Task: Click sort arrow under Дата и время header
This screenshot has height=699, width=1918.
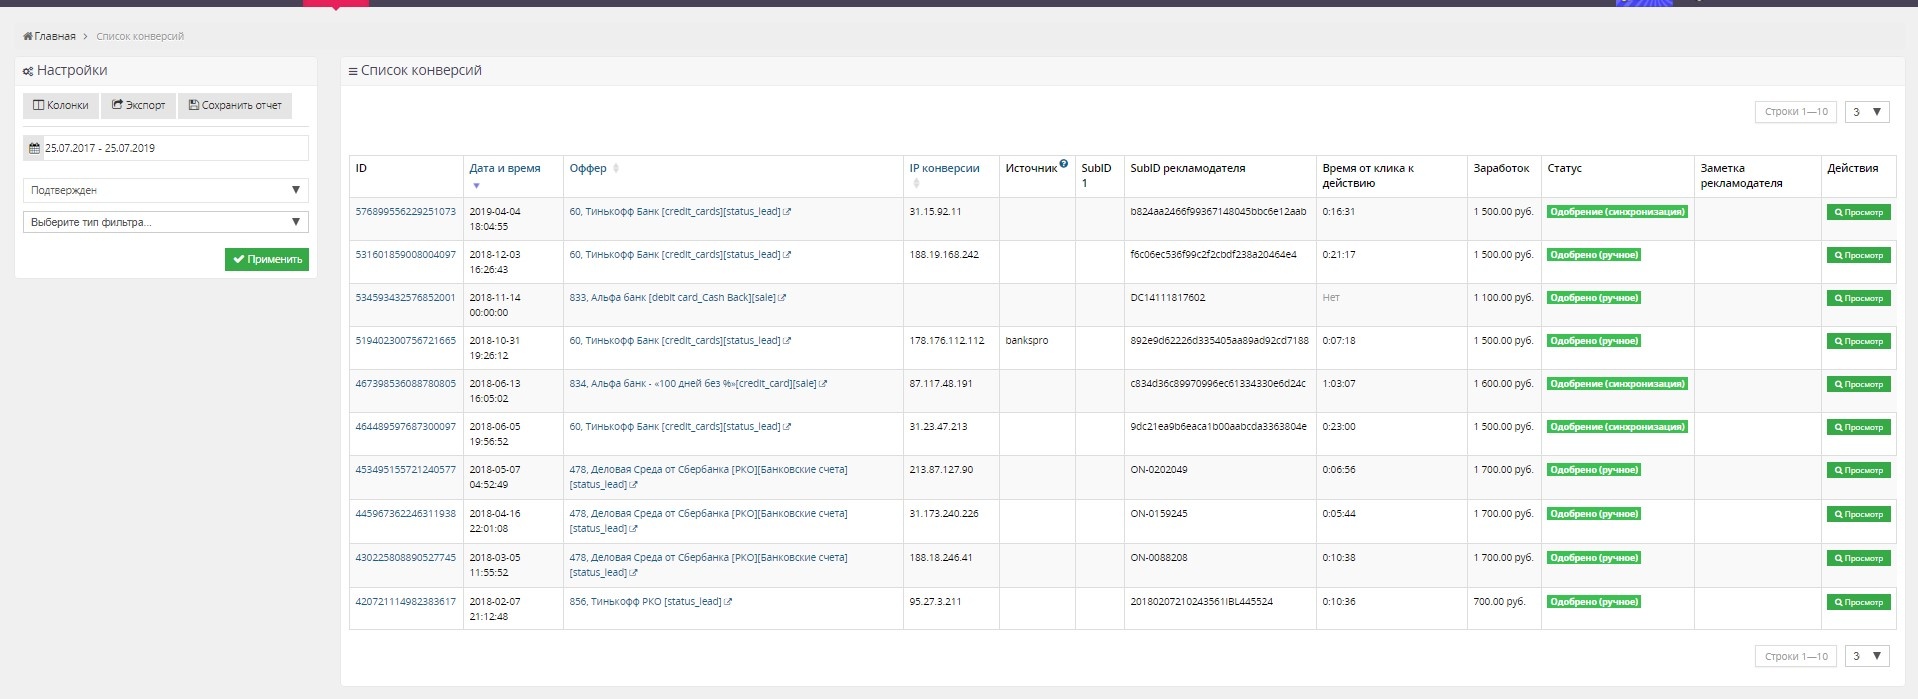Action: pos(476,185)
